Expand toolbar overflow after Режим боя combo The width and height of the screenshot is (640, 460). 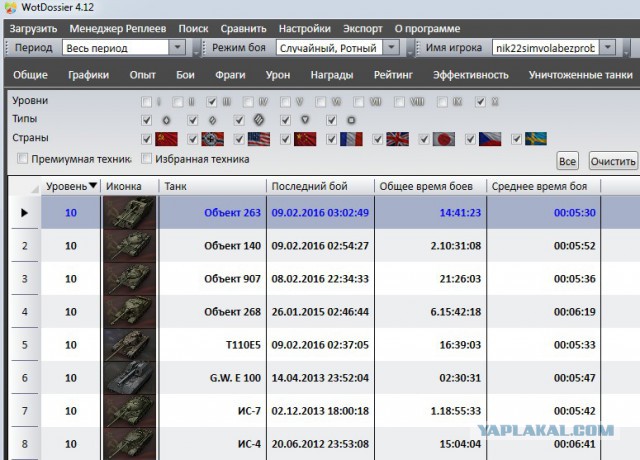pos(410,49)
